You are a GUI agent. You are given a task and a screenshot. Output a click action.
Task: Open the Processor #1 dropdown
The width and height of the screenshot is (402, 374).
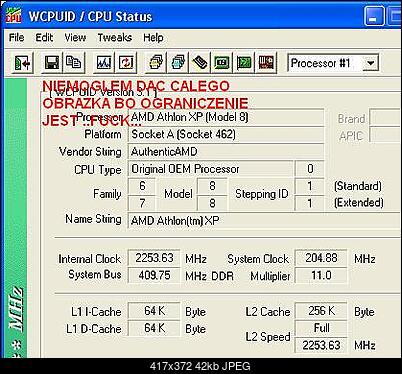pos(370,63)
